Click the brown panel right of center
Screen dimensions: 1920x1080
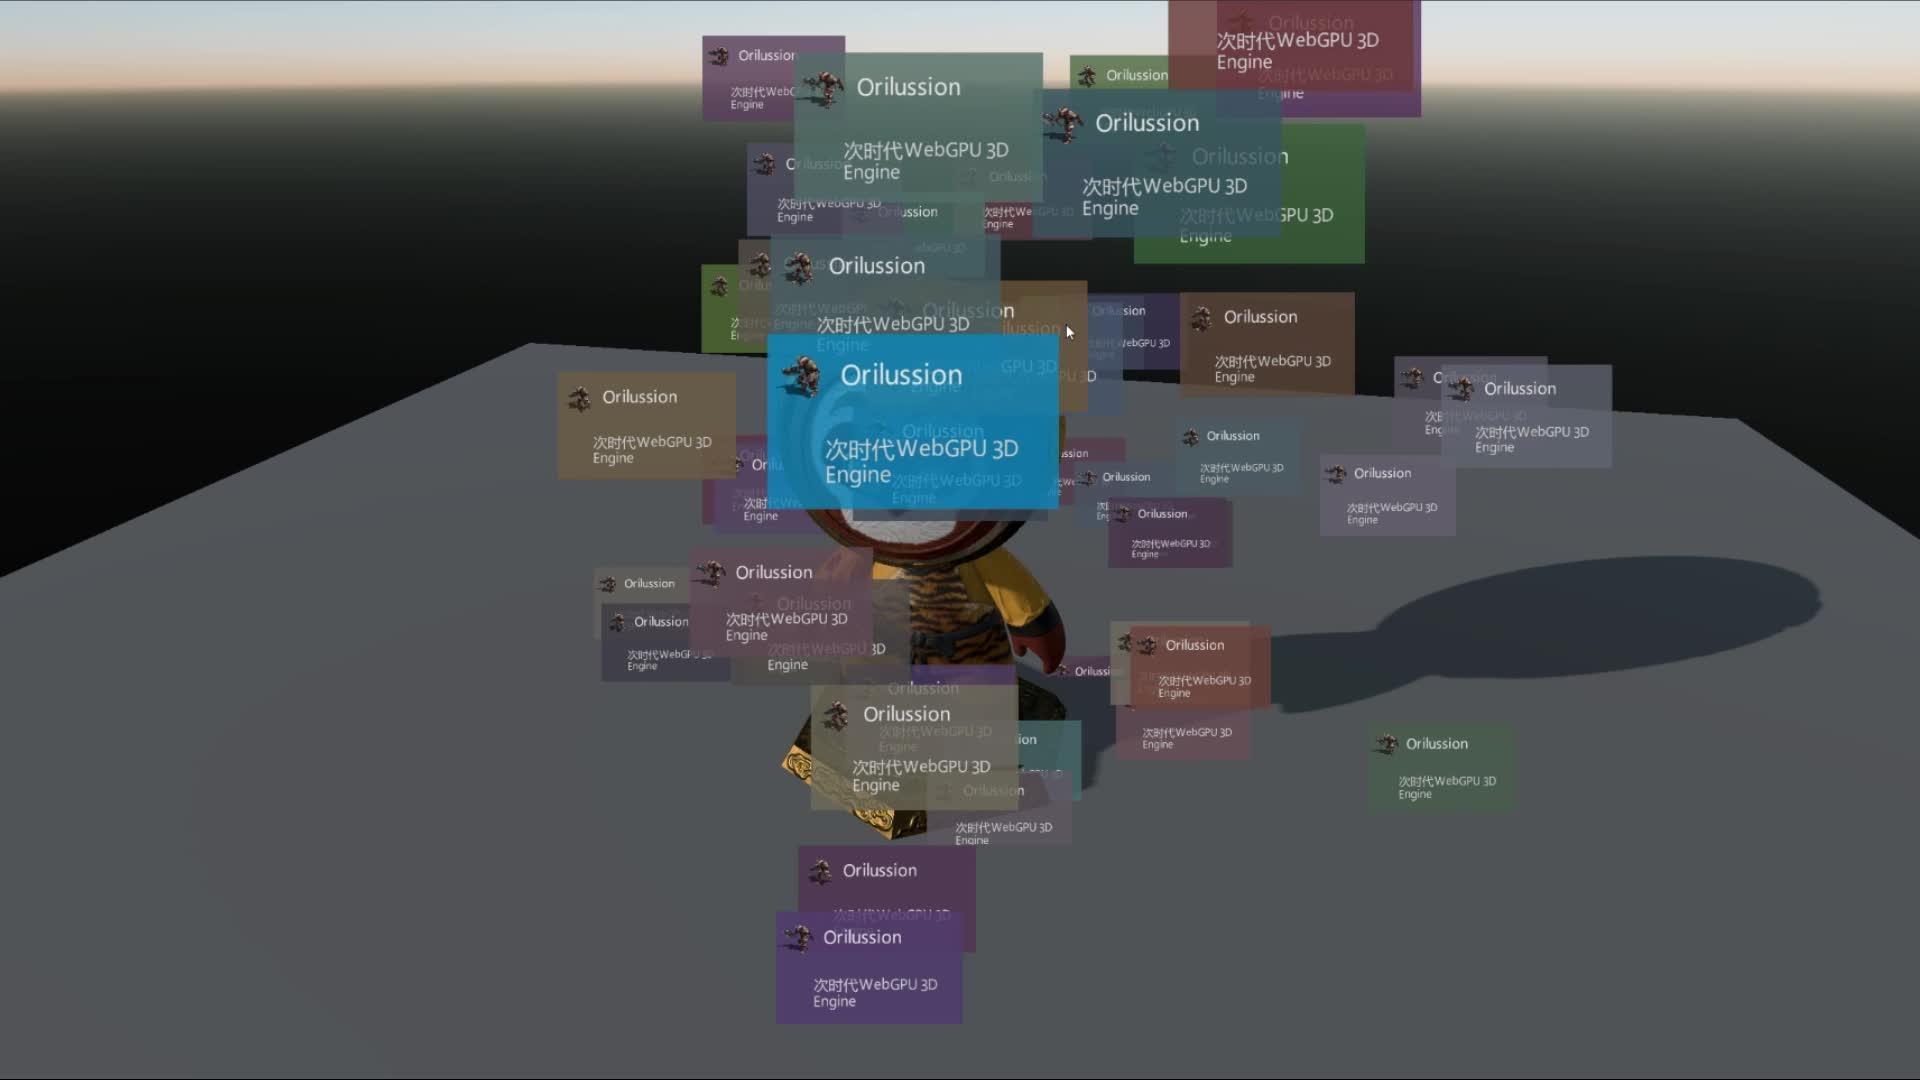point(1267,343)
